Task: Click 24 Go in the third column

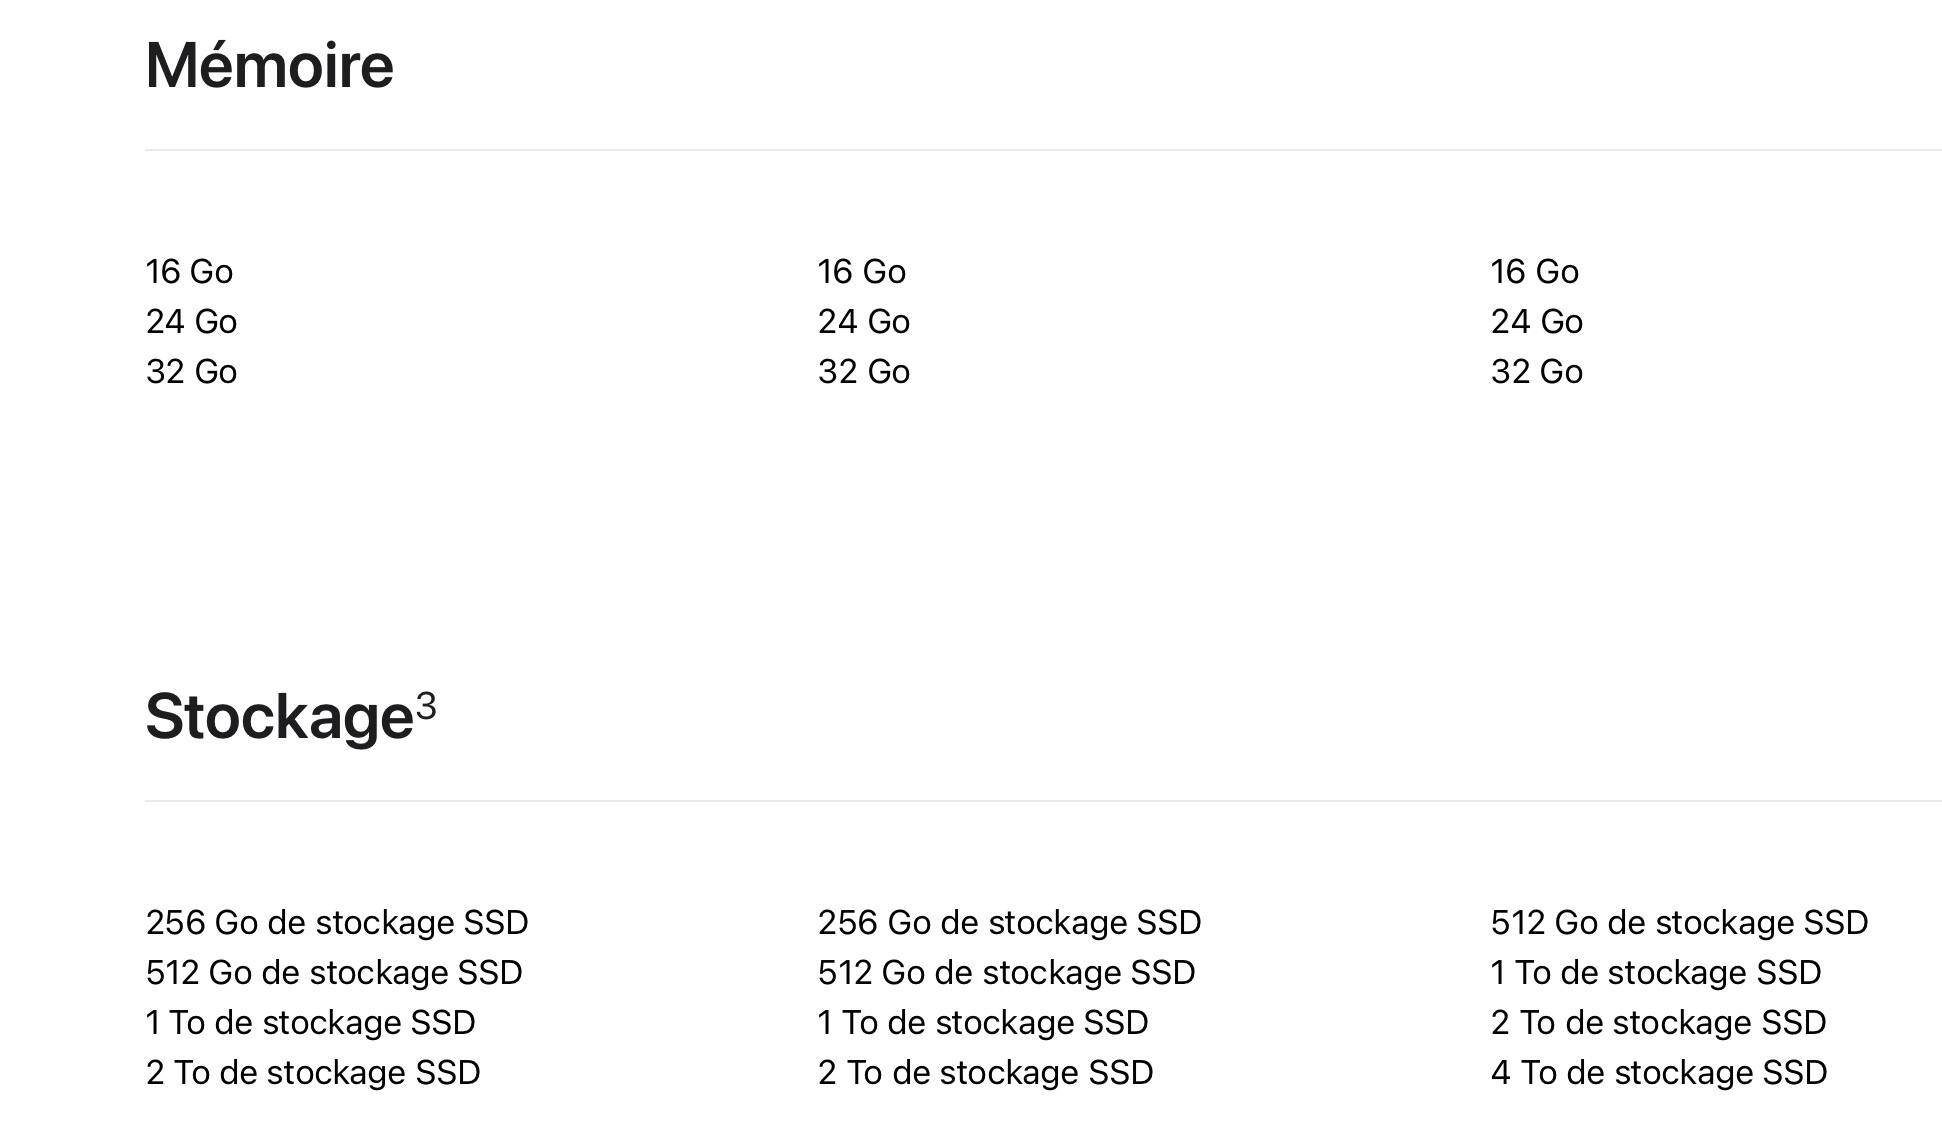Action: coord(1536,322)
